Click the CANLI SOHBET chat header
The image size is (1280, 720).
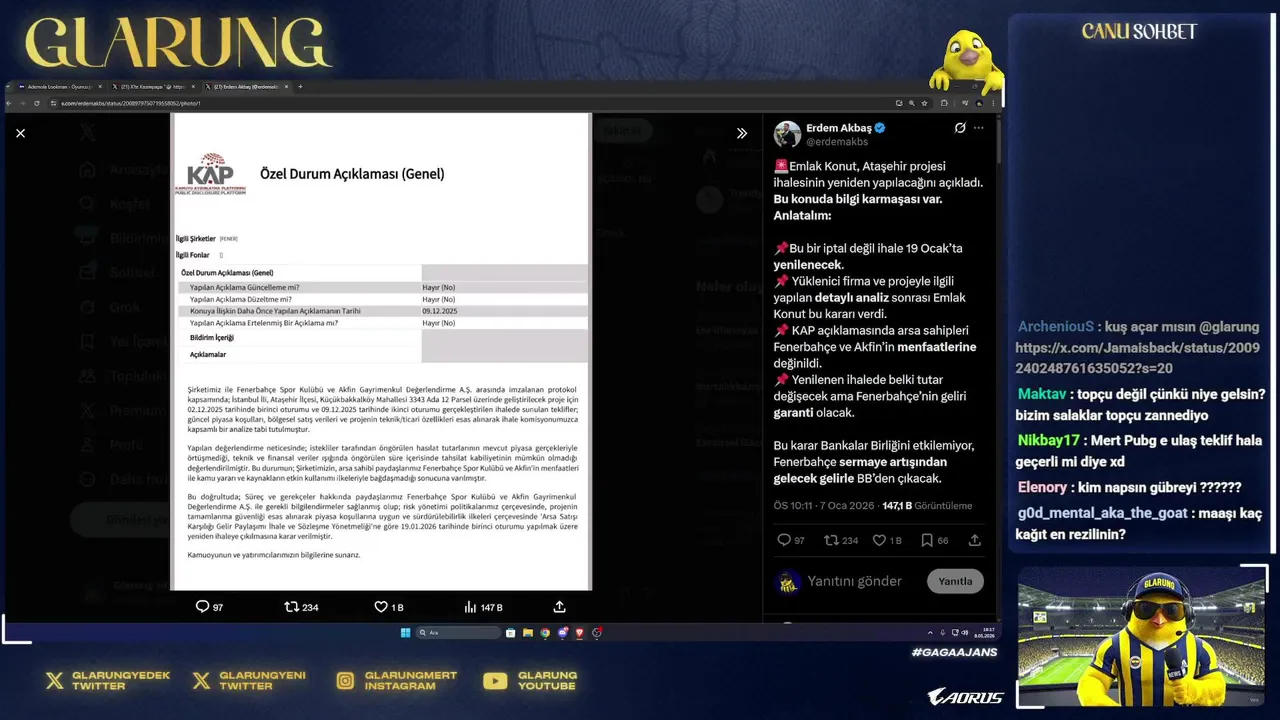coord(1139,32)
